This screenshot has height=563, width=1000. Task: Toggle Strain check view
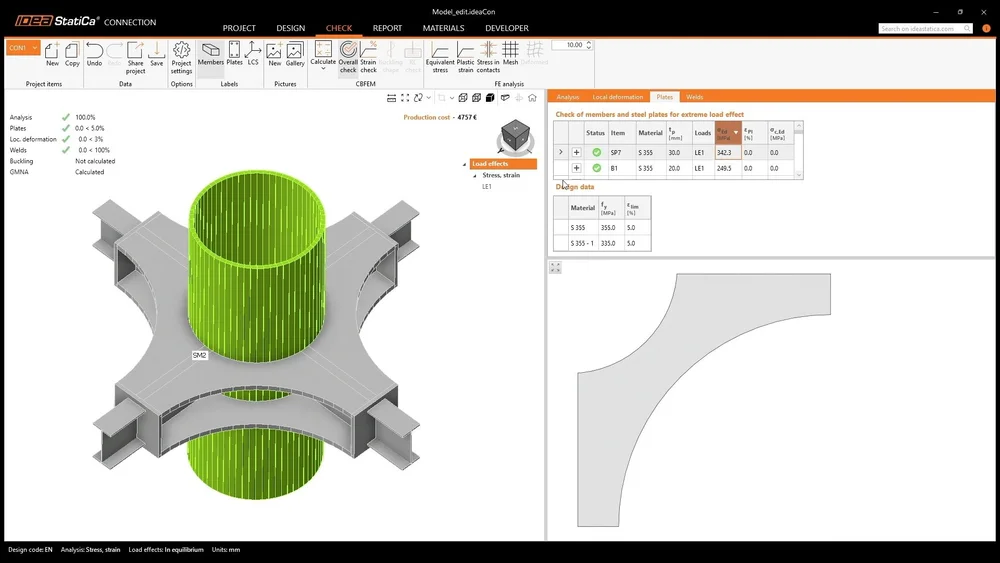[x=368, y=57]
